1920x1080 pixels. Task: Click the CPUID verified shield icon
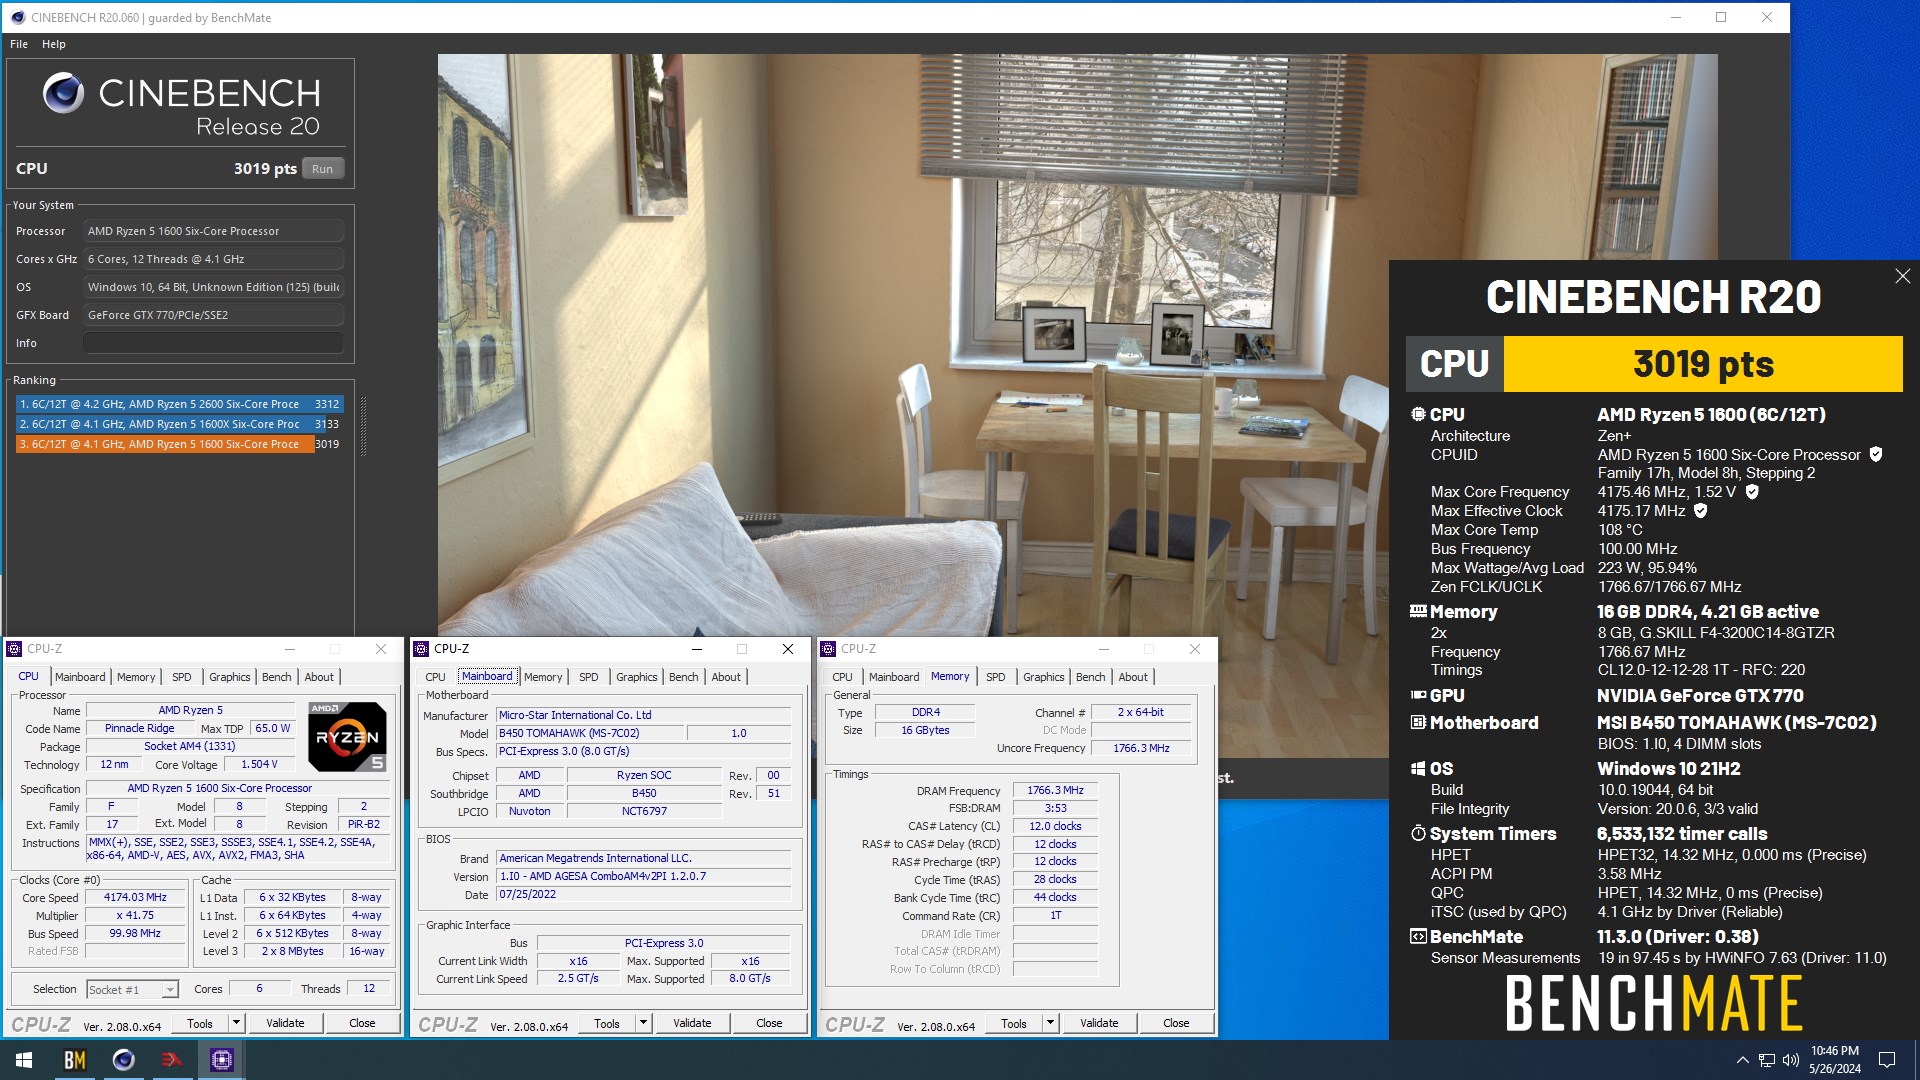[1876, 454]
